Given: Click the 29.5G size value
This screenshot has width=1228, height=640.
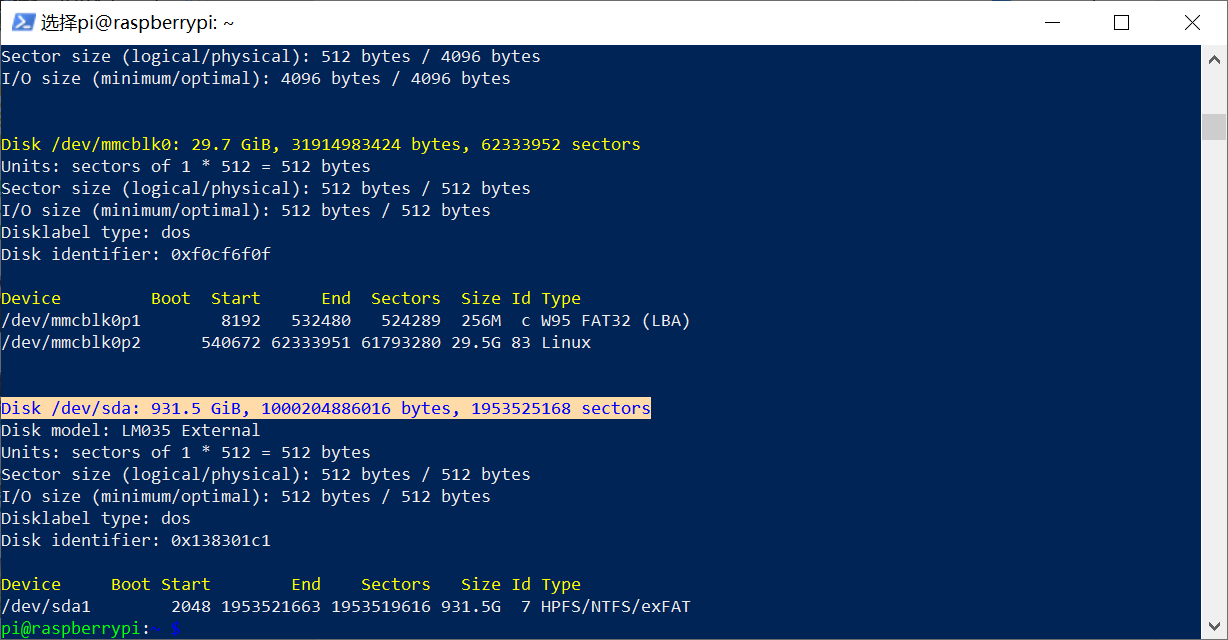Looking at the screenshot, I should [x=476, y=342].
